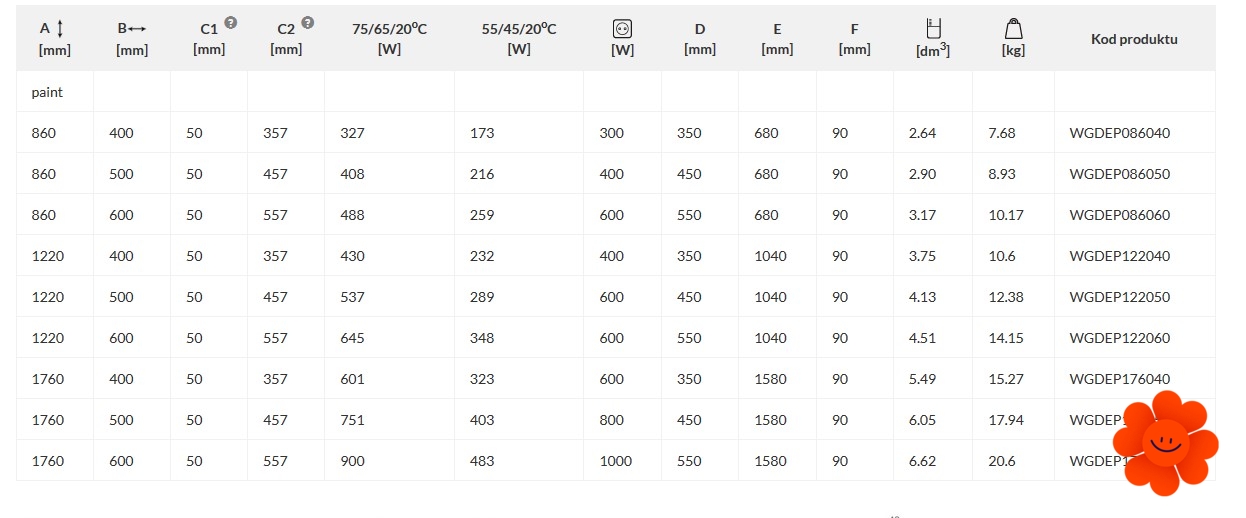Click the horizontal width arrow beside B
1246x518 pixels.
coord(139,29)
